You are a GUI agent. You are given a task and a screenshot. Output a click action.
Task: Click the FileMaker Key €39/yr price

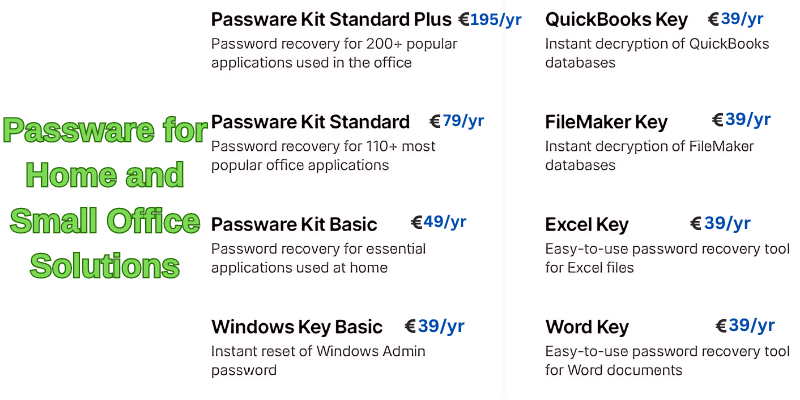click(x=741, y=120)
